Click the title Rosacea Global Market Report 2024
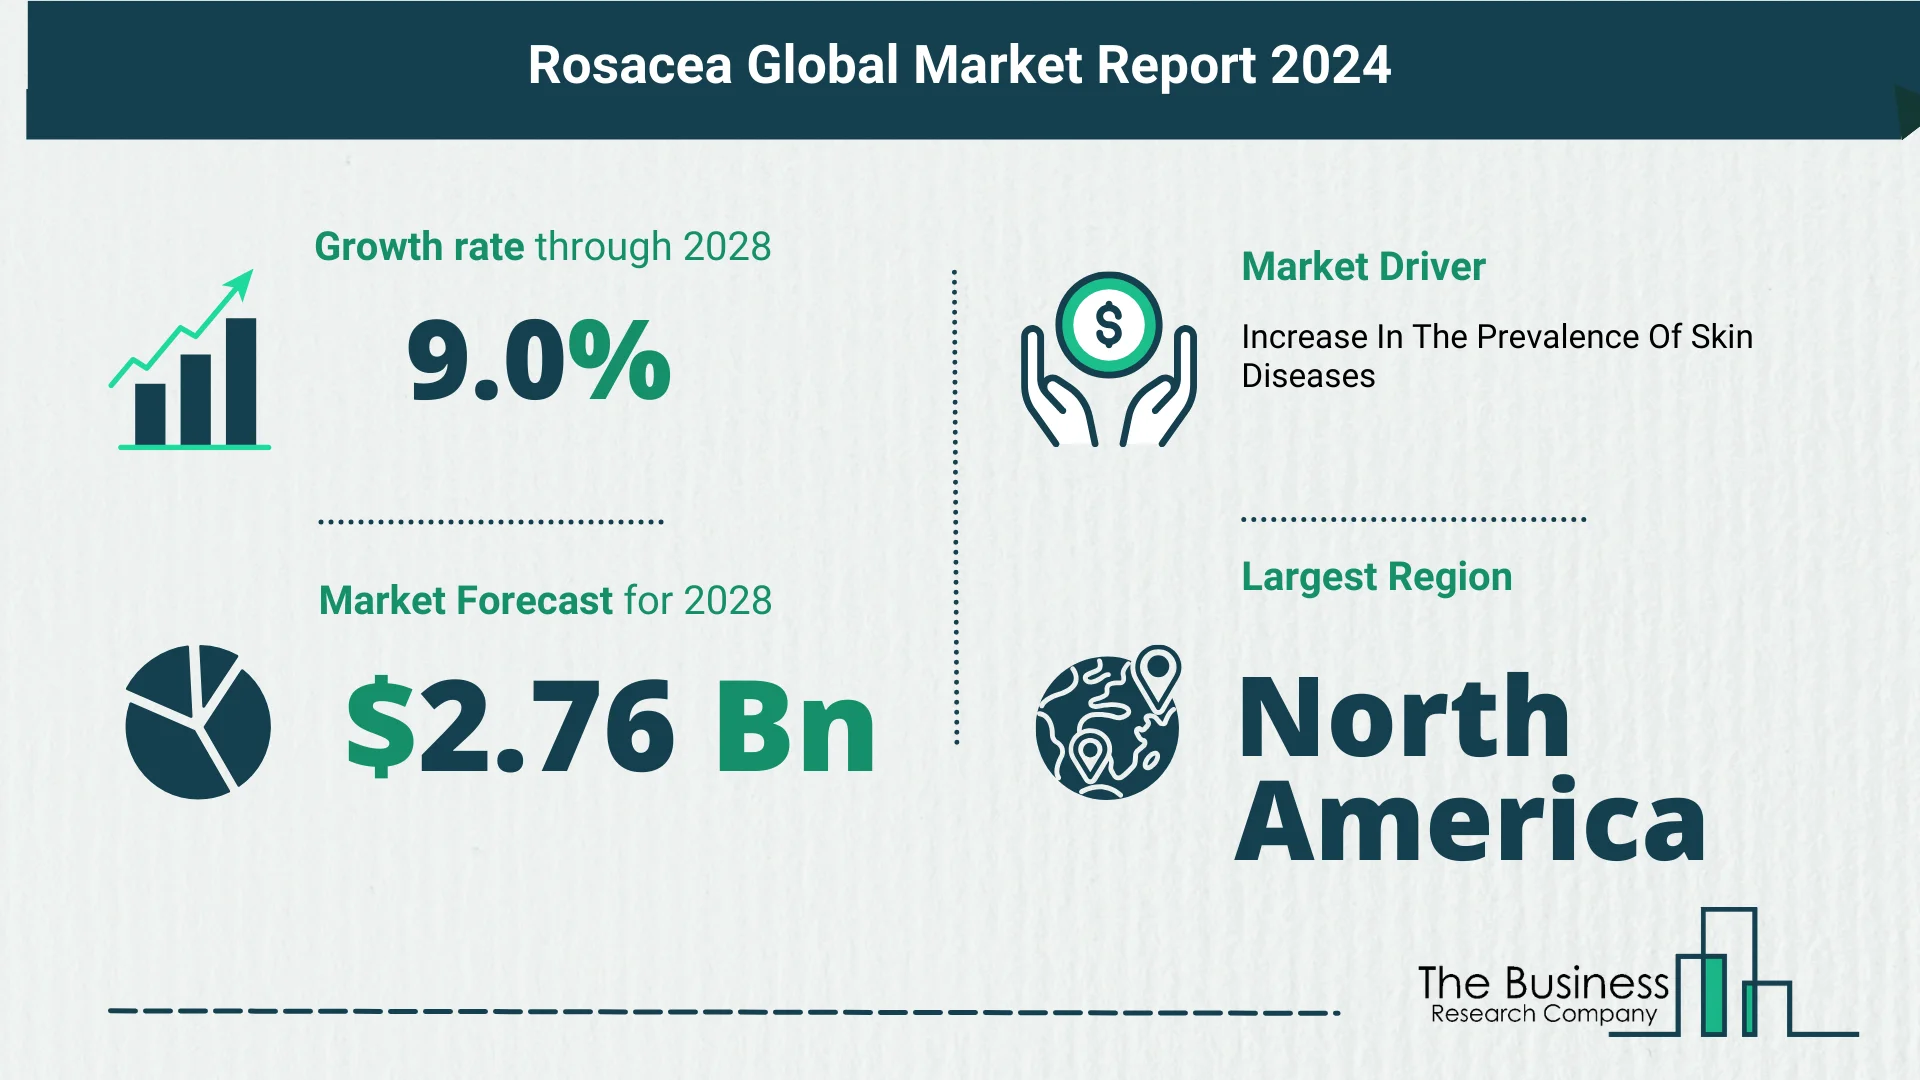1920x1080 pixels. point(959,66)
